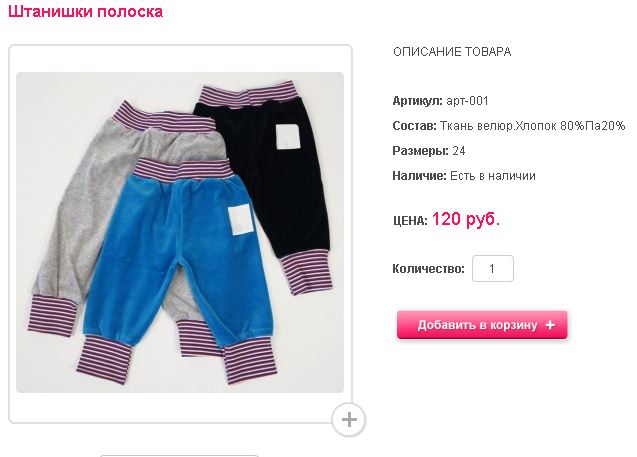Click the white tag on the black pants
637x457 pixels.
[288, 136]
